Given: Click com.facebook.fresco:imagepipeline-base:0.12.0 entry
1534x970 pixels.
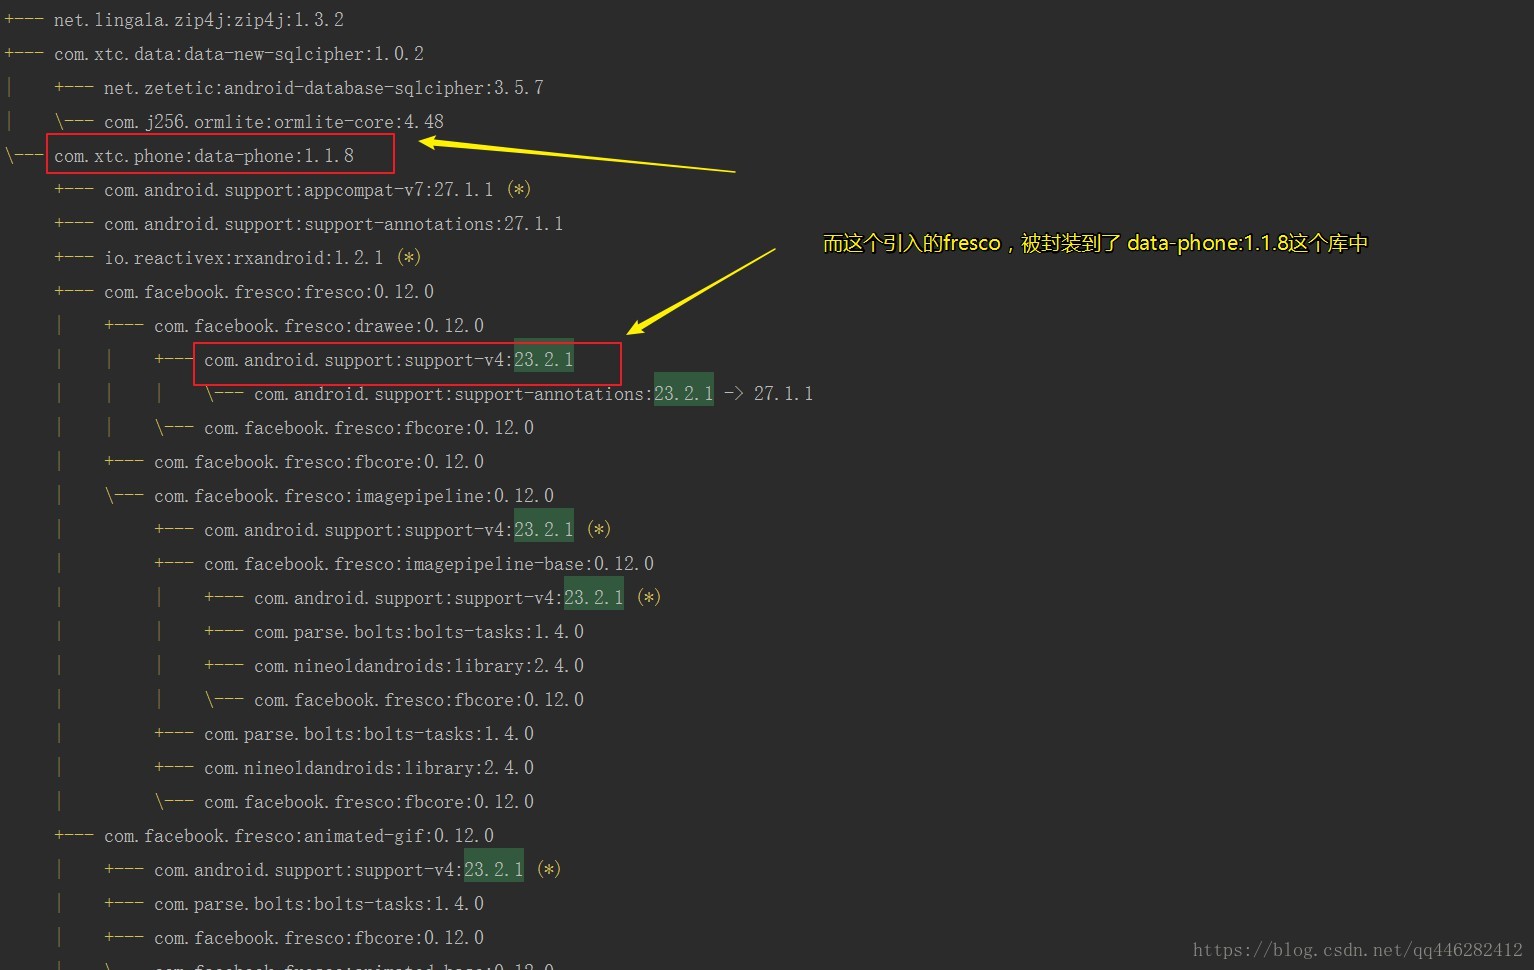Looking at the screenshot, I should (x=429, y=564).
